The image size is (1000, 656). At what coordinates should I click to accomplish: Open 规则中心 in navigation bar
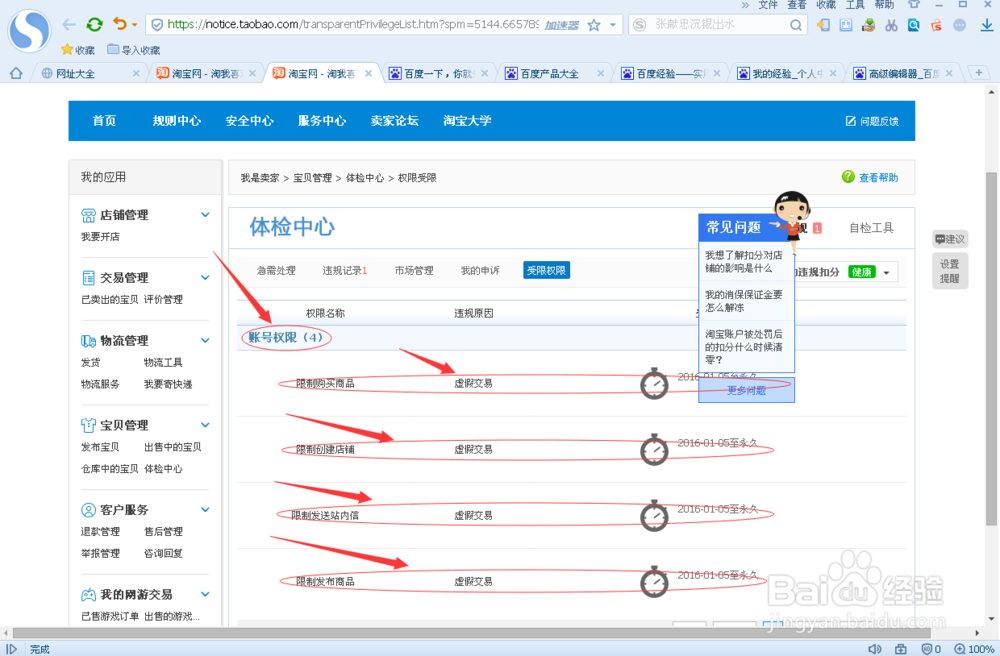click(x=177, y=120)
